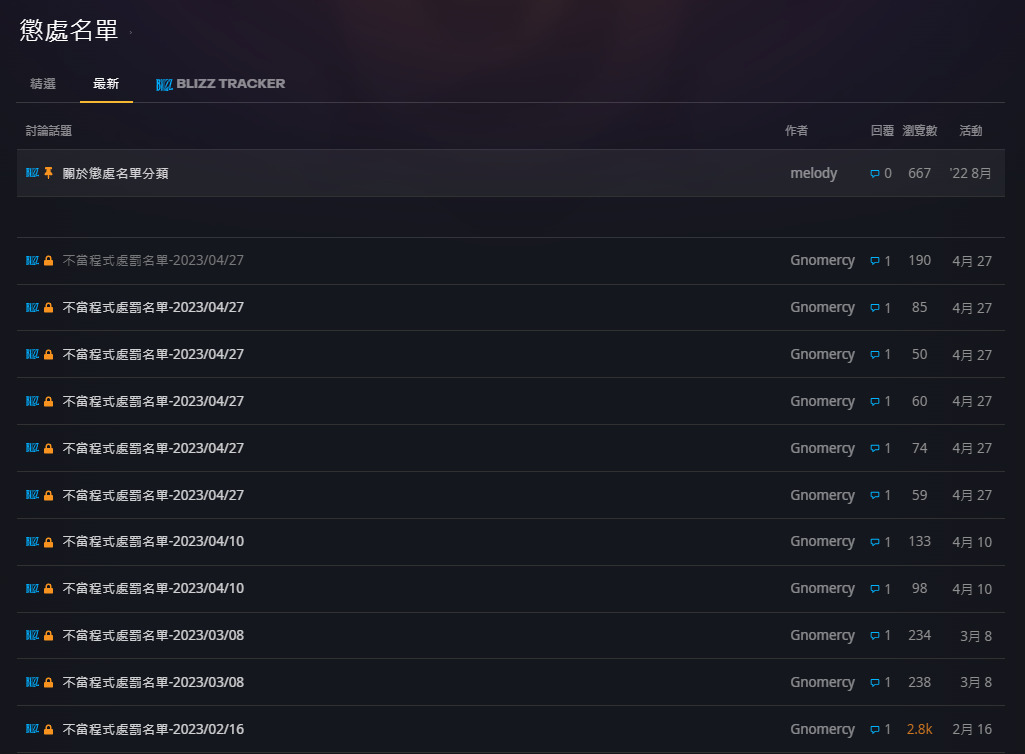Sort topics by the 瀏覽數 column header
Screen dimensions: 1025x754
pos(919,131)
